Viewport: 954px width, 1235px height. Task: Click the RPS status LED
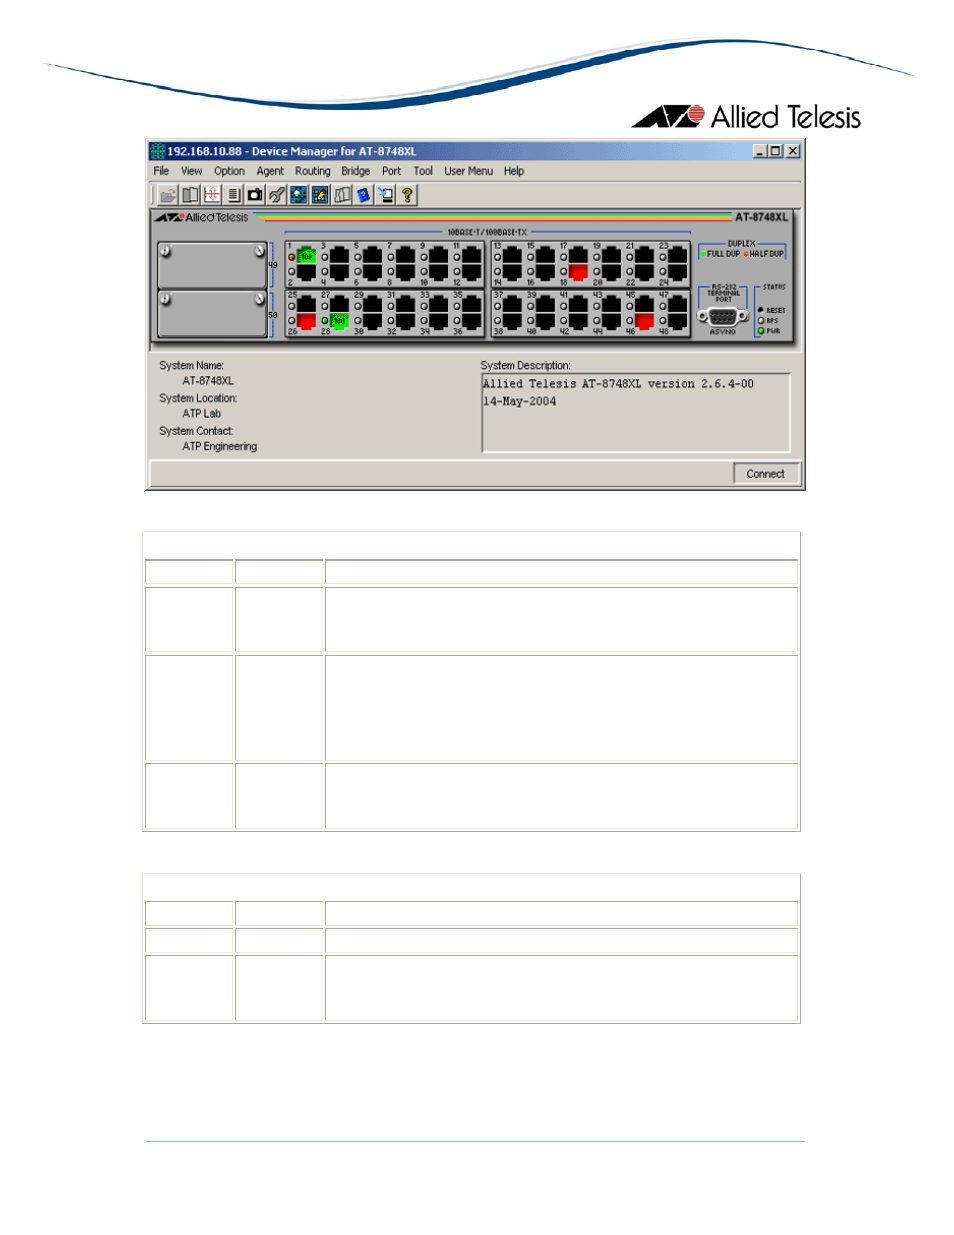[761, 320]
